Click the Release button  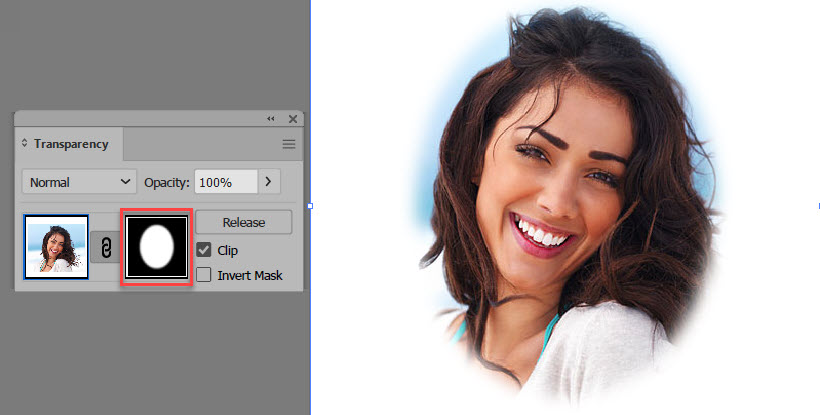(244, 222)
